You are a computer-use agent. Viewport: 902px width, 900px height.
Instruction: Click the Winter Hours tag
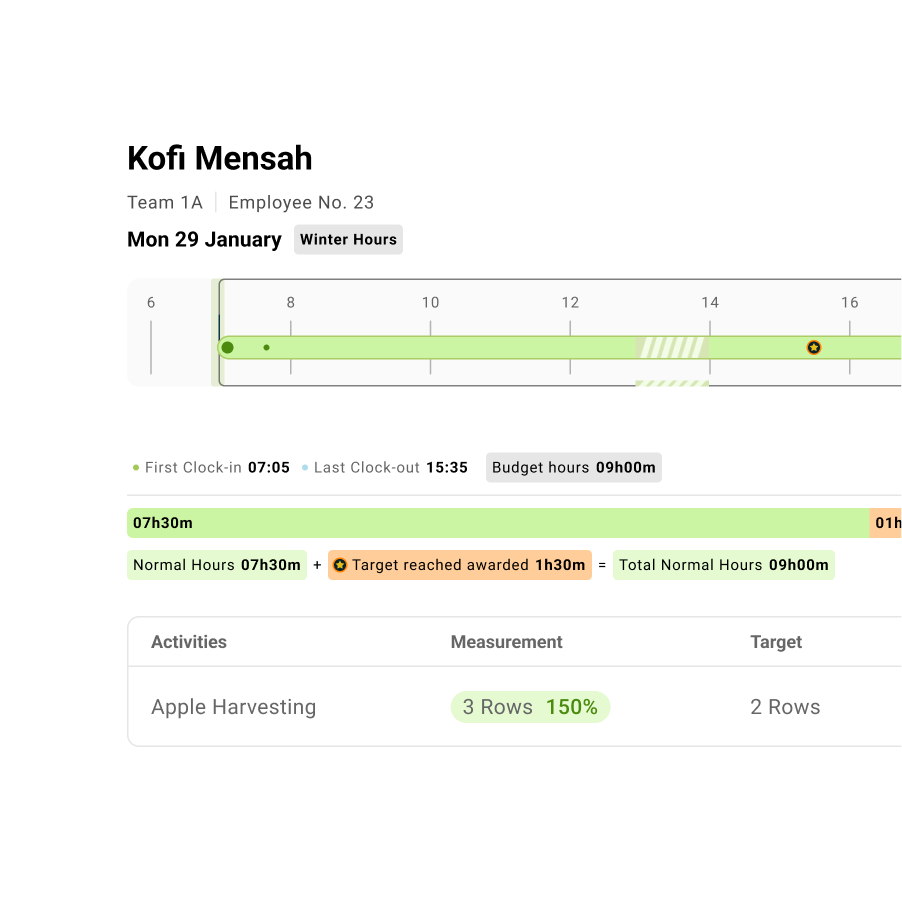point(348,239)
